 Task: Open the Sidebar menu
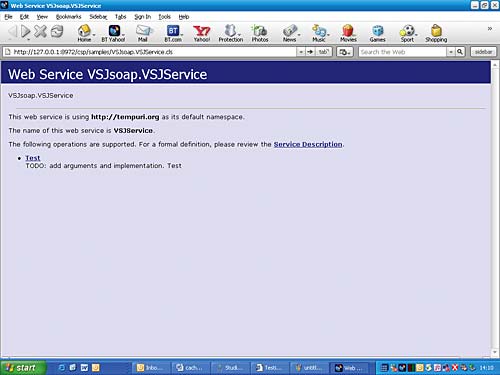point(98,17)
